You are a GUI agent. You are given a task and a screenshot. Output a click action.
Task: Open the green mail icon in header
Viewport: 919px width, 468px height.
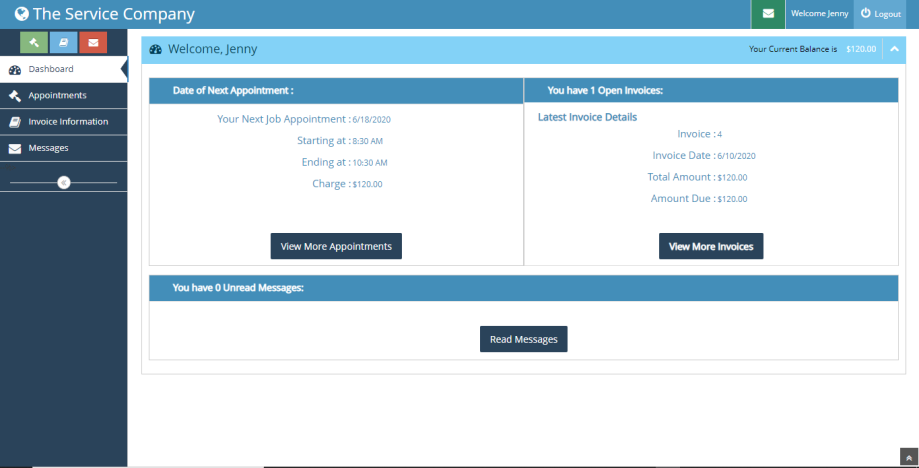click(x=767, y=14)
